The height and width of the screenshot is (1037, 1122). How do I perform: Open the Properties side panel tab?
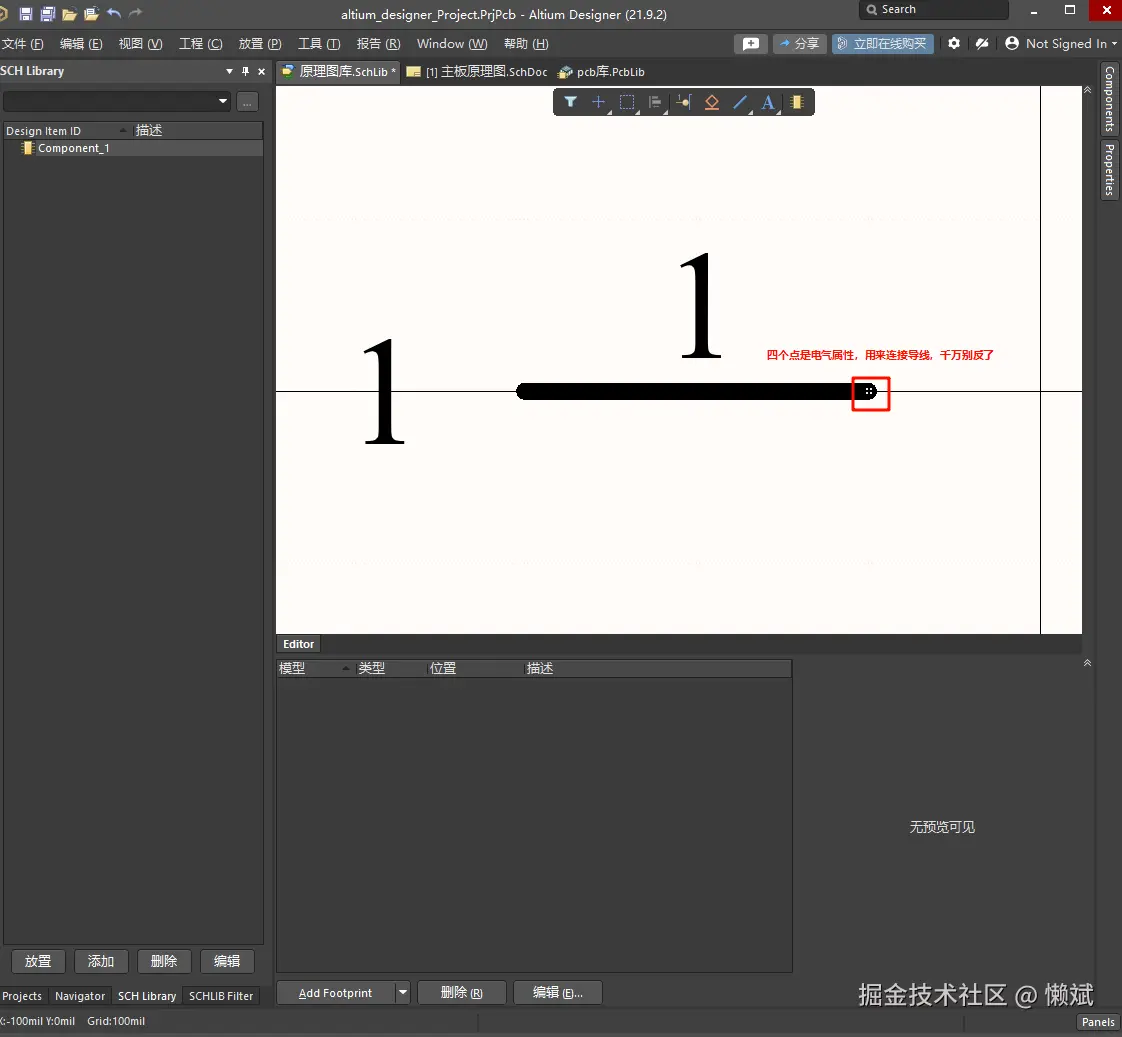1109,169
